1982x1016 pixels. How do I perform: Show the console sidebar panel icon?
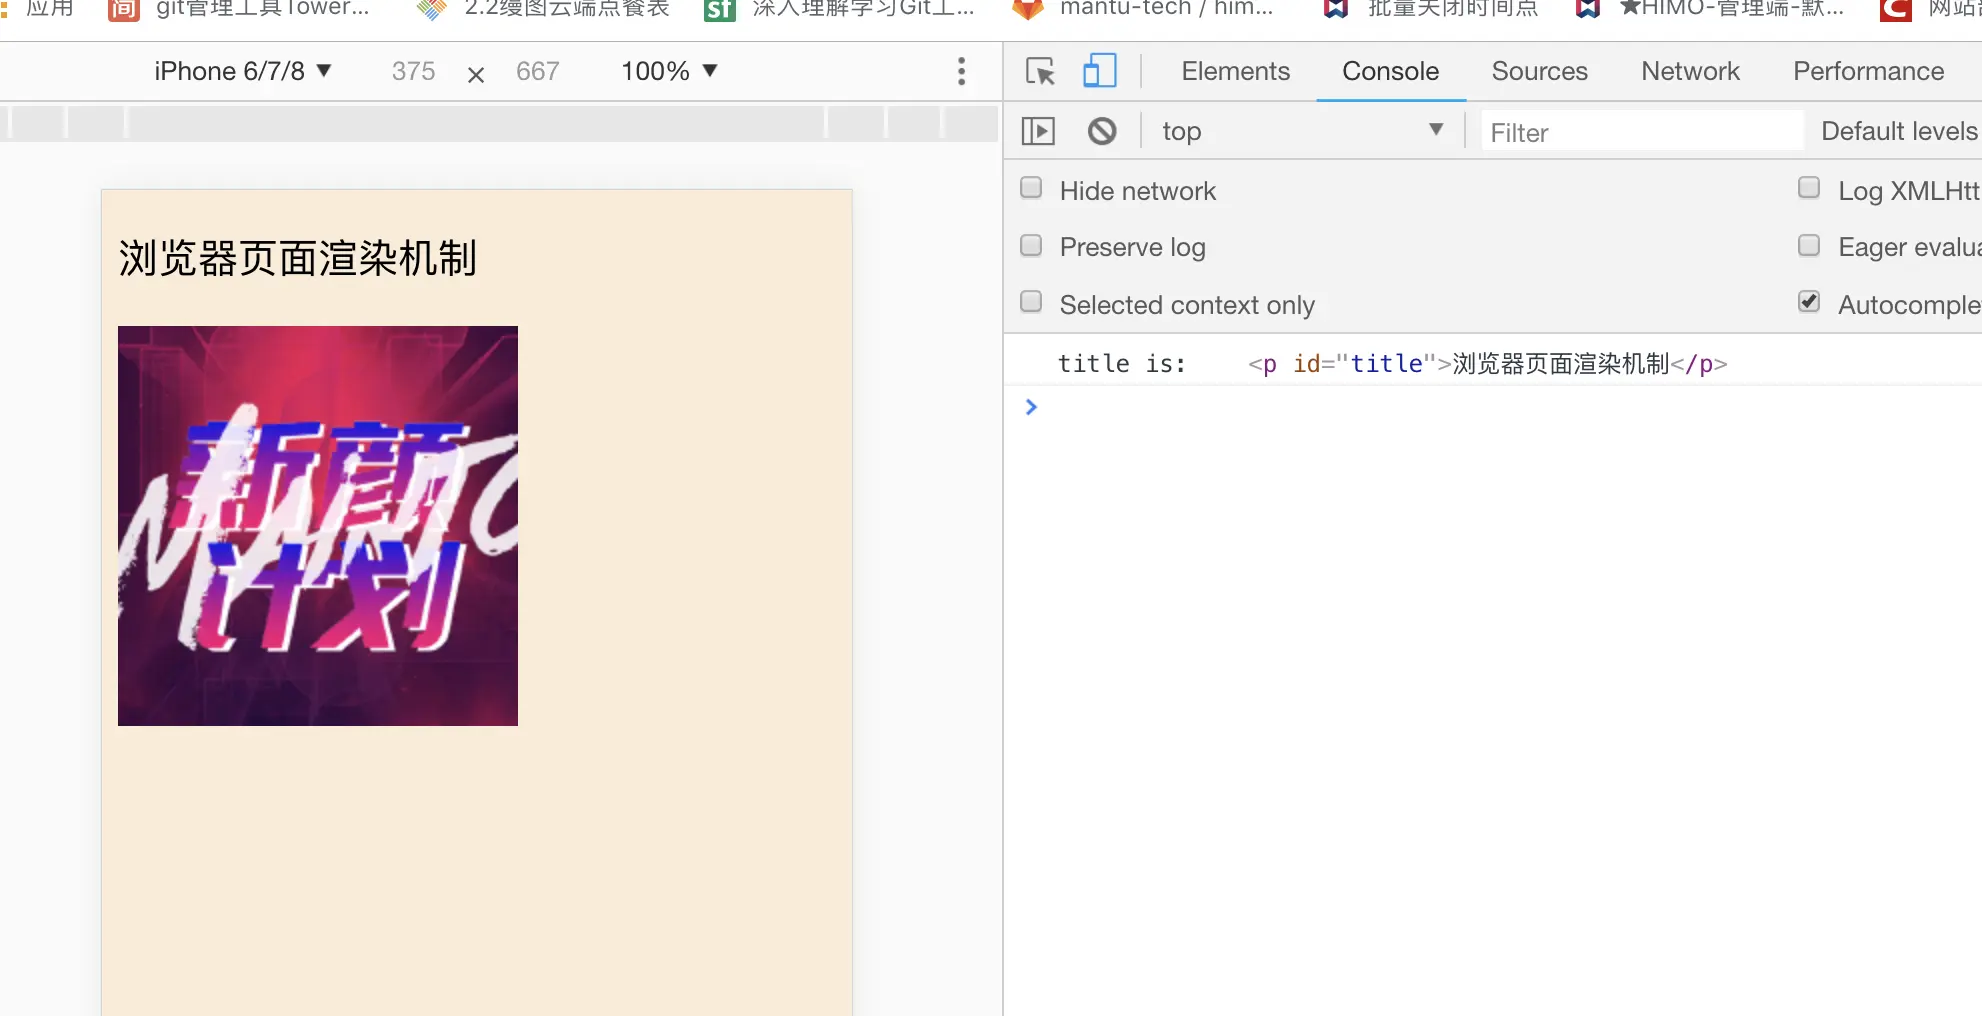(1038, 131)
